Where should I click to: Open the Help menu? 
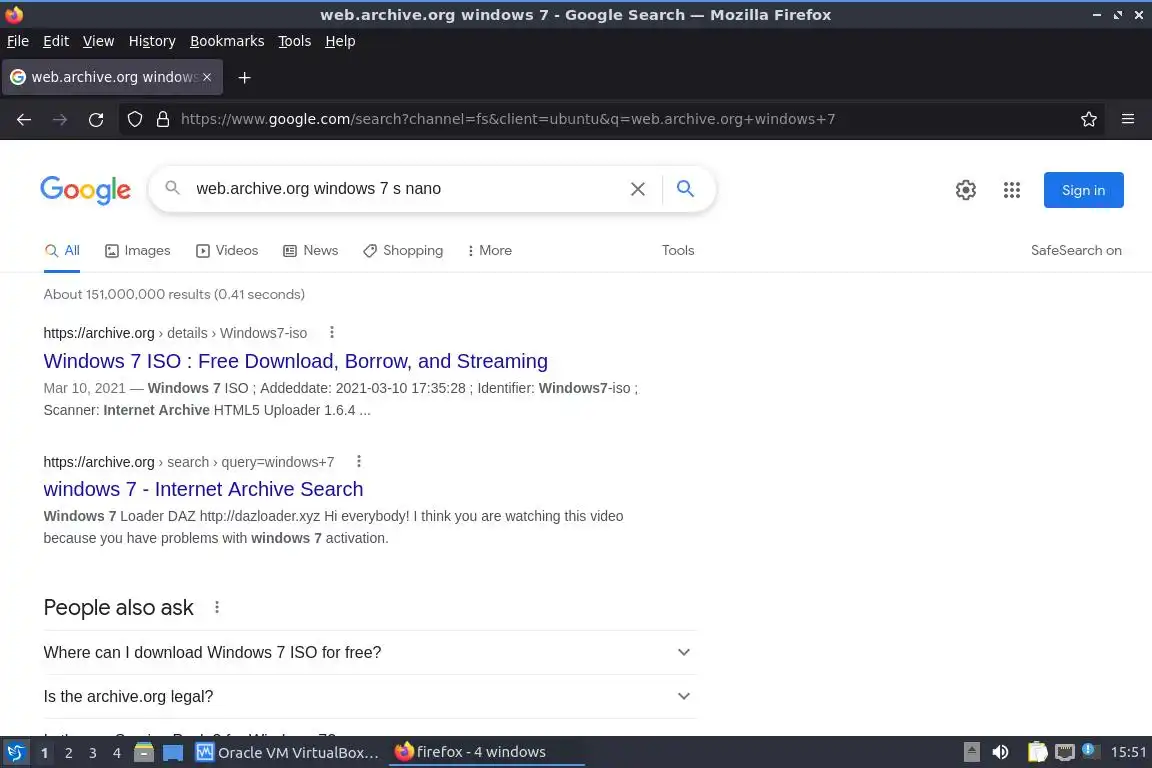[340, 41]
